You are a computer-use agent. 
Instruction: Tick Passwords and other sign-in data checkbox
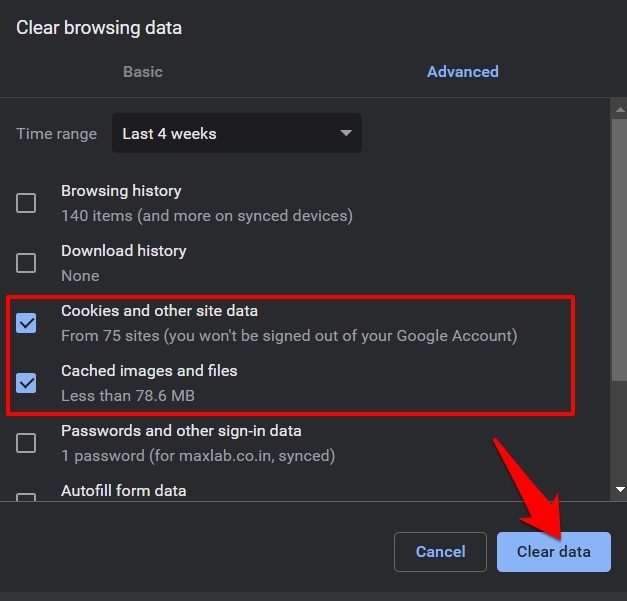pyautogui.click(x=26, y=442)
